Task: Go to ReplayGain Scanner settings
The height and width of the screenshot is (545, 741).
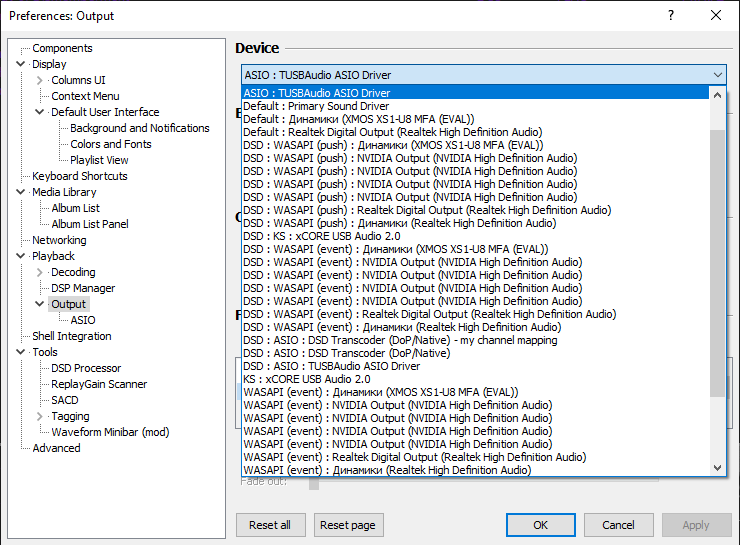Action: click(99, 384)
